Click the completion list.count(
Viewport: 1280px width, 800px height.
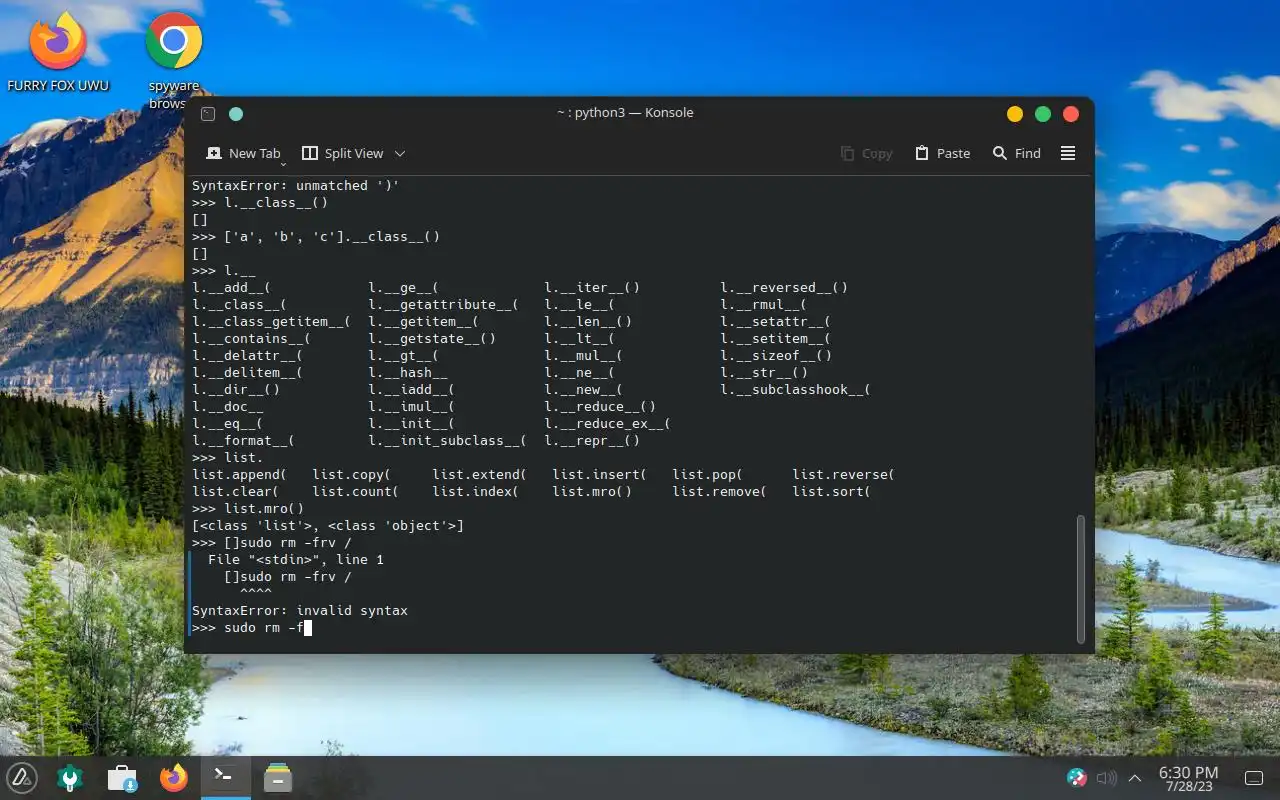[x=356, y=492]
